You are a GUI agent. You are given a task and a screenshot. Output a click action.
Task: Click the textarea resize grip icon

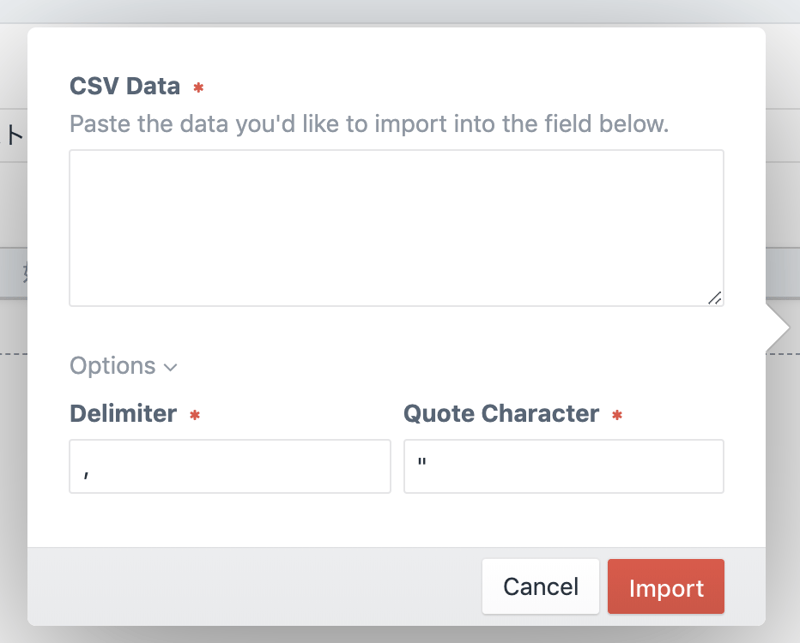[715, 297]
